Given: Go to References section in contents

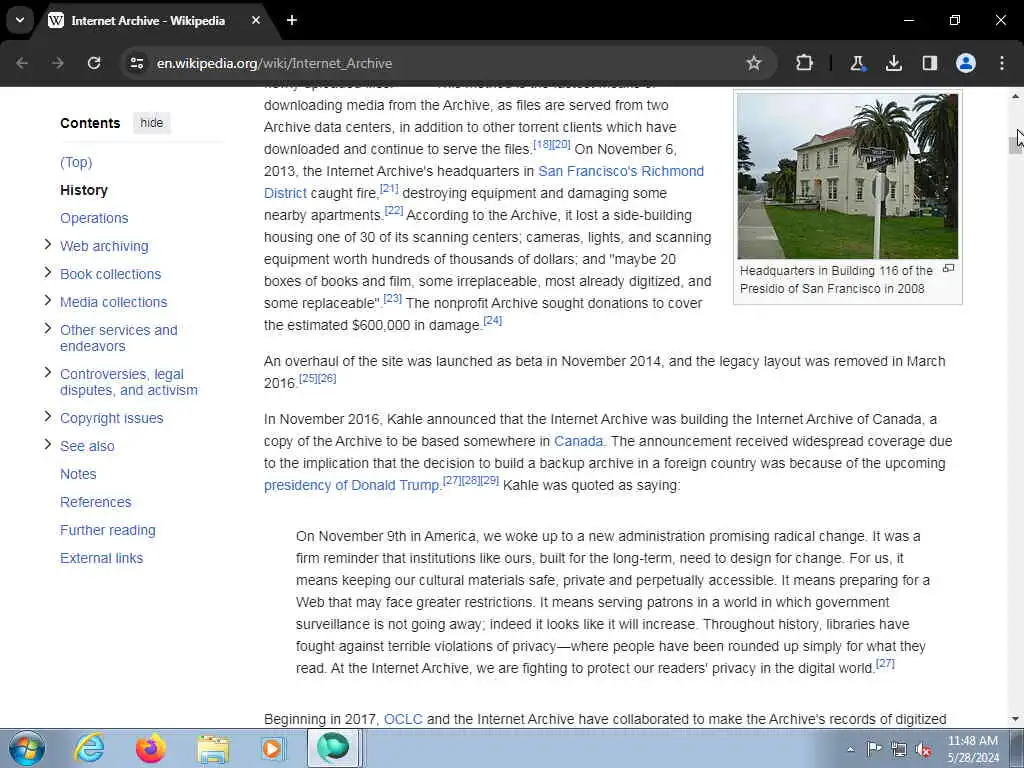Looking at the screenshot, I should tap(95, 502).
